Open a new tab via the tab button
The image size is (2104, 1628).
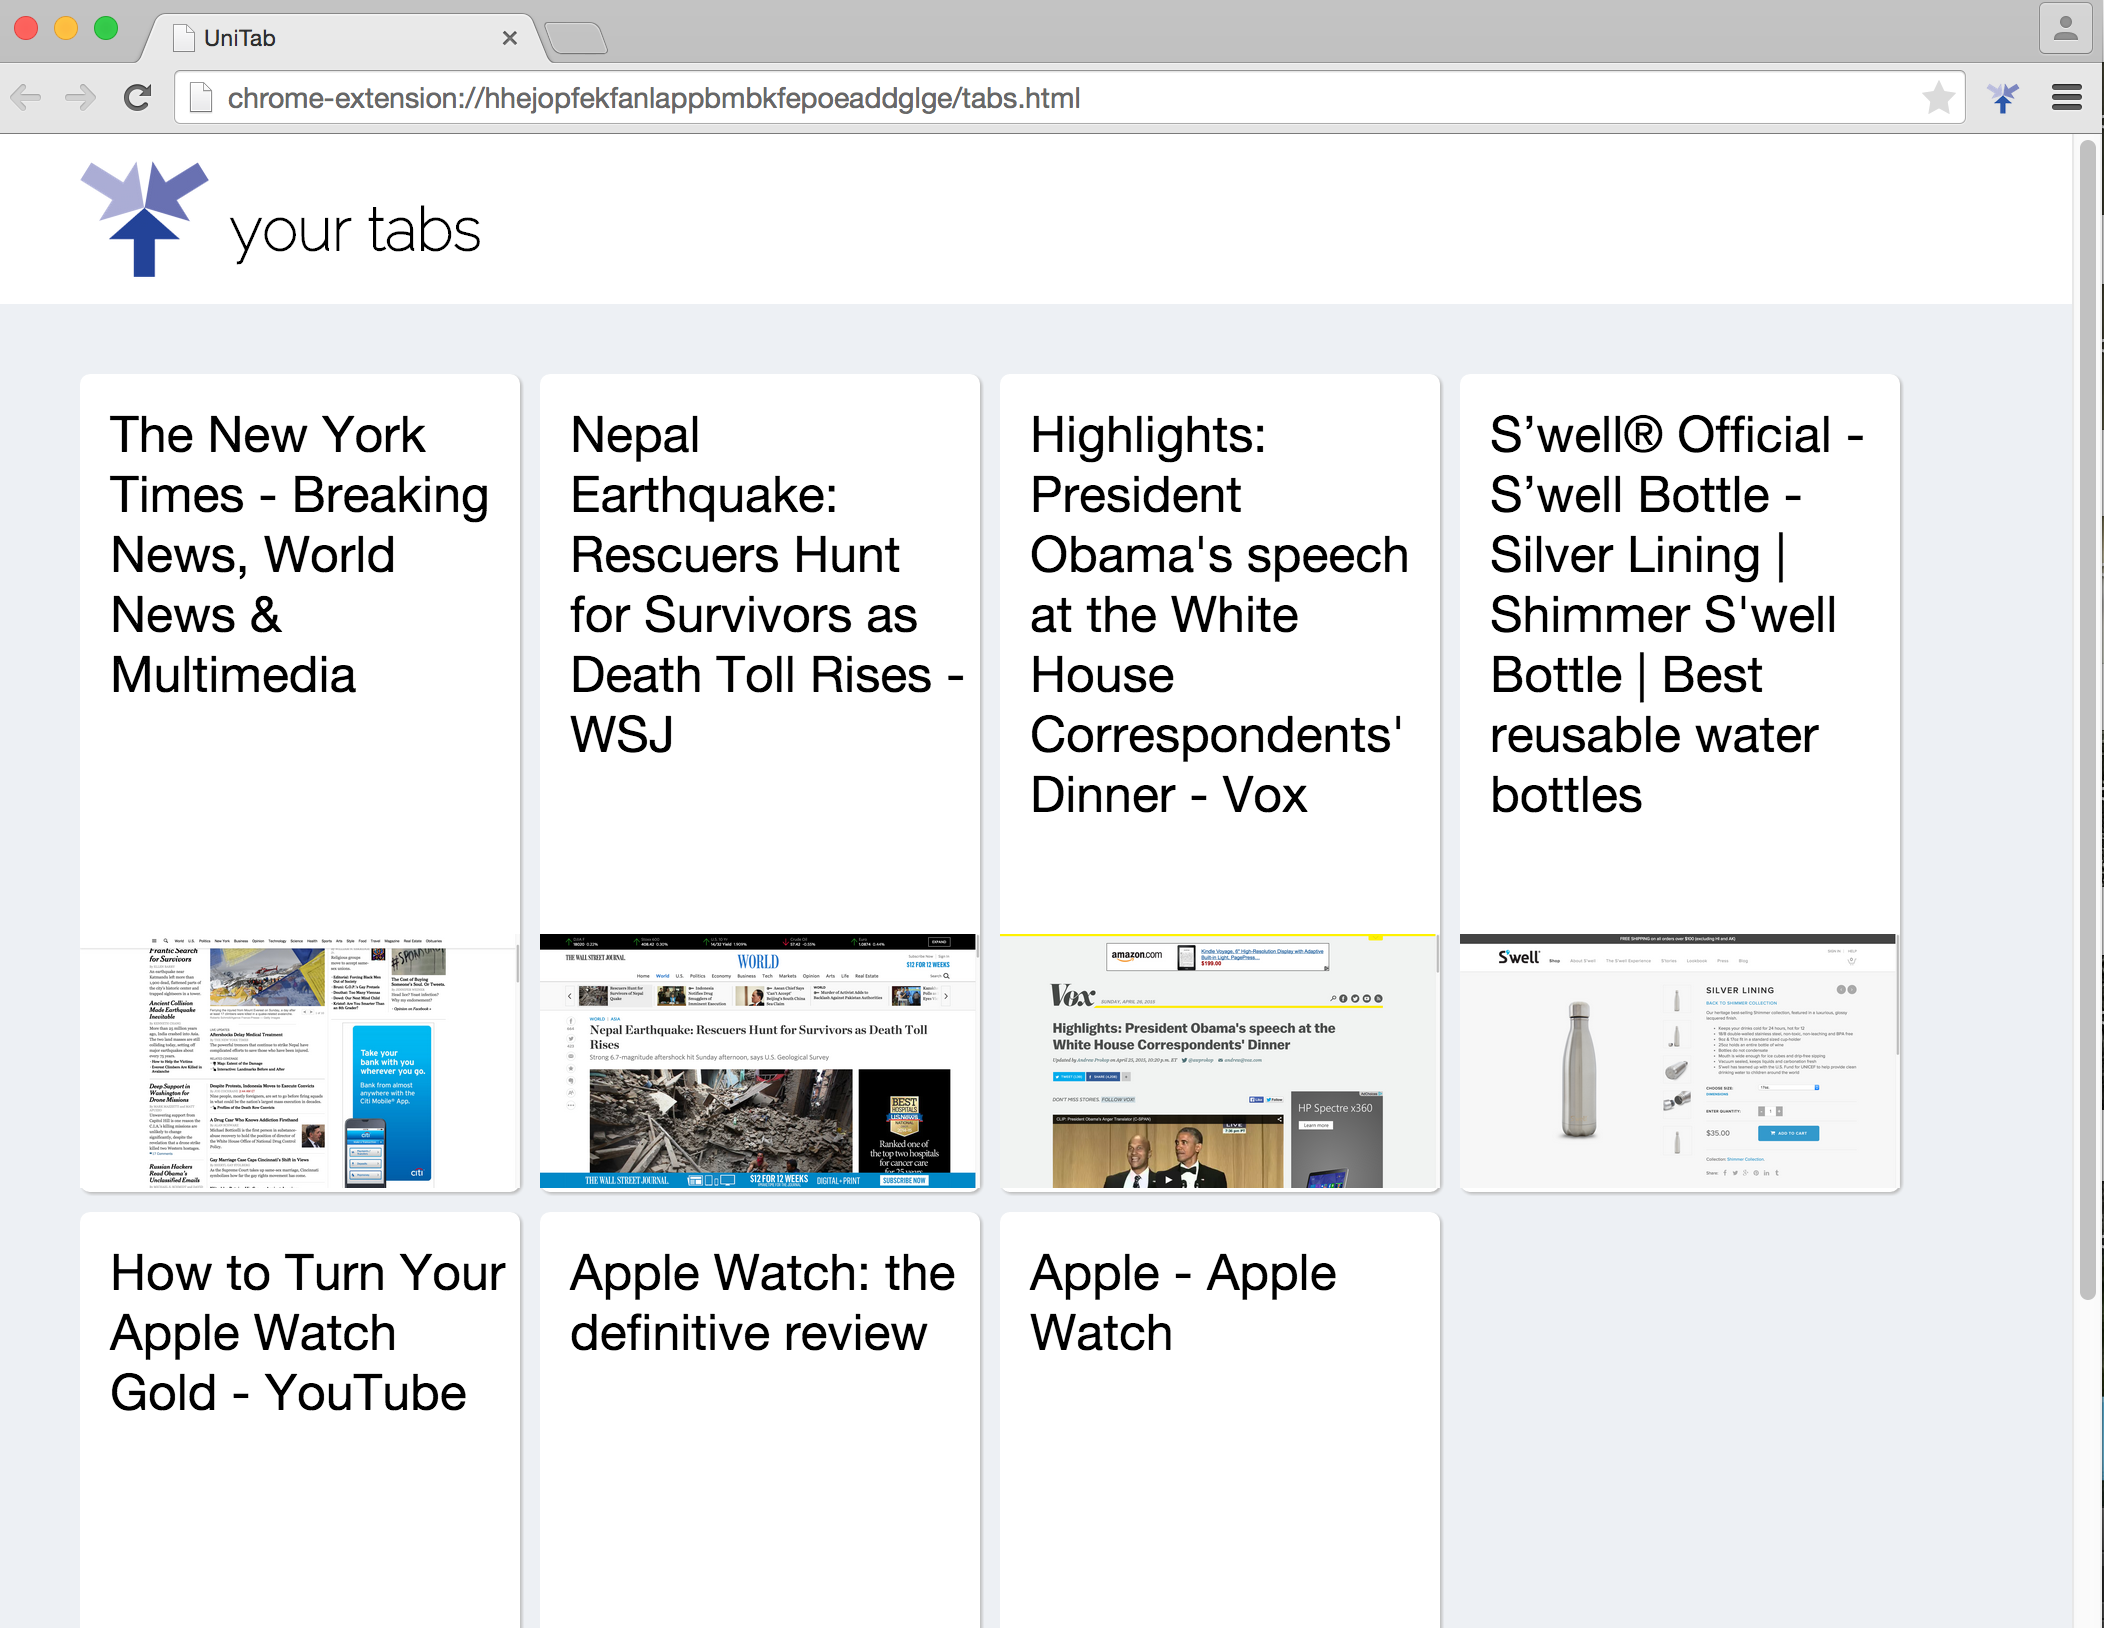(577, 38)
